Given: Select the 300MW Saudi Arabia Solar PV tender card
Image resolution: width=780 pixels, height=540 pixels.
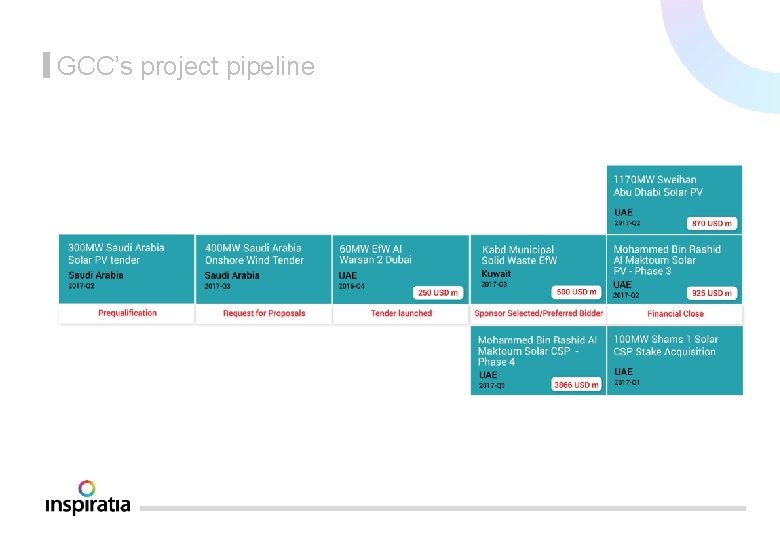Looking at the screenshot, I should point(126,269).
